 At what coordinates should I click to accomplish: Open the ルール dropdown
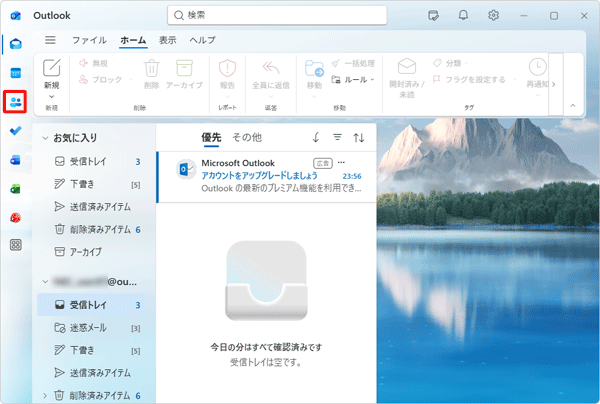pos(353,80)
